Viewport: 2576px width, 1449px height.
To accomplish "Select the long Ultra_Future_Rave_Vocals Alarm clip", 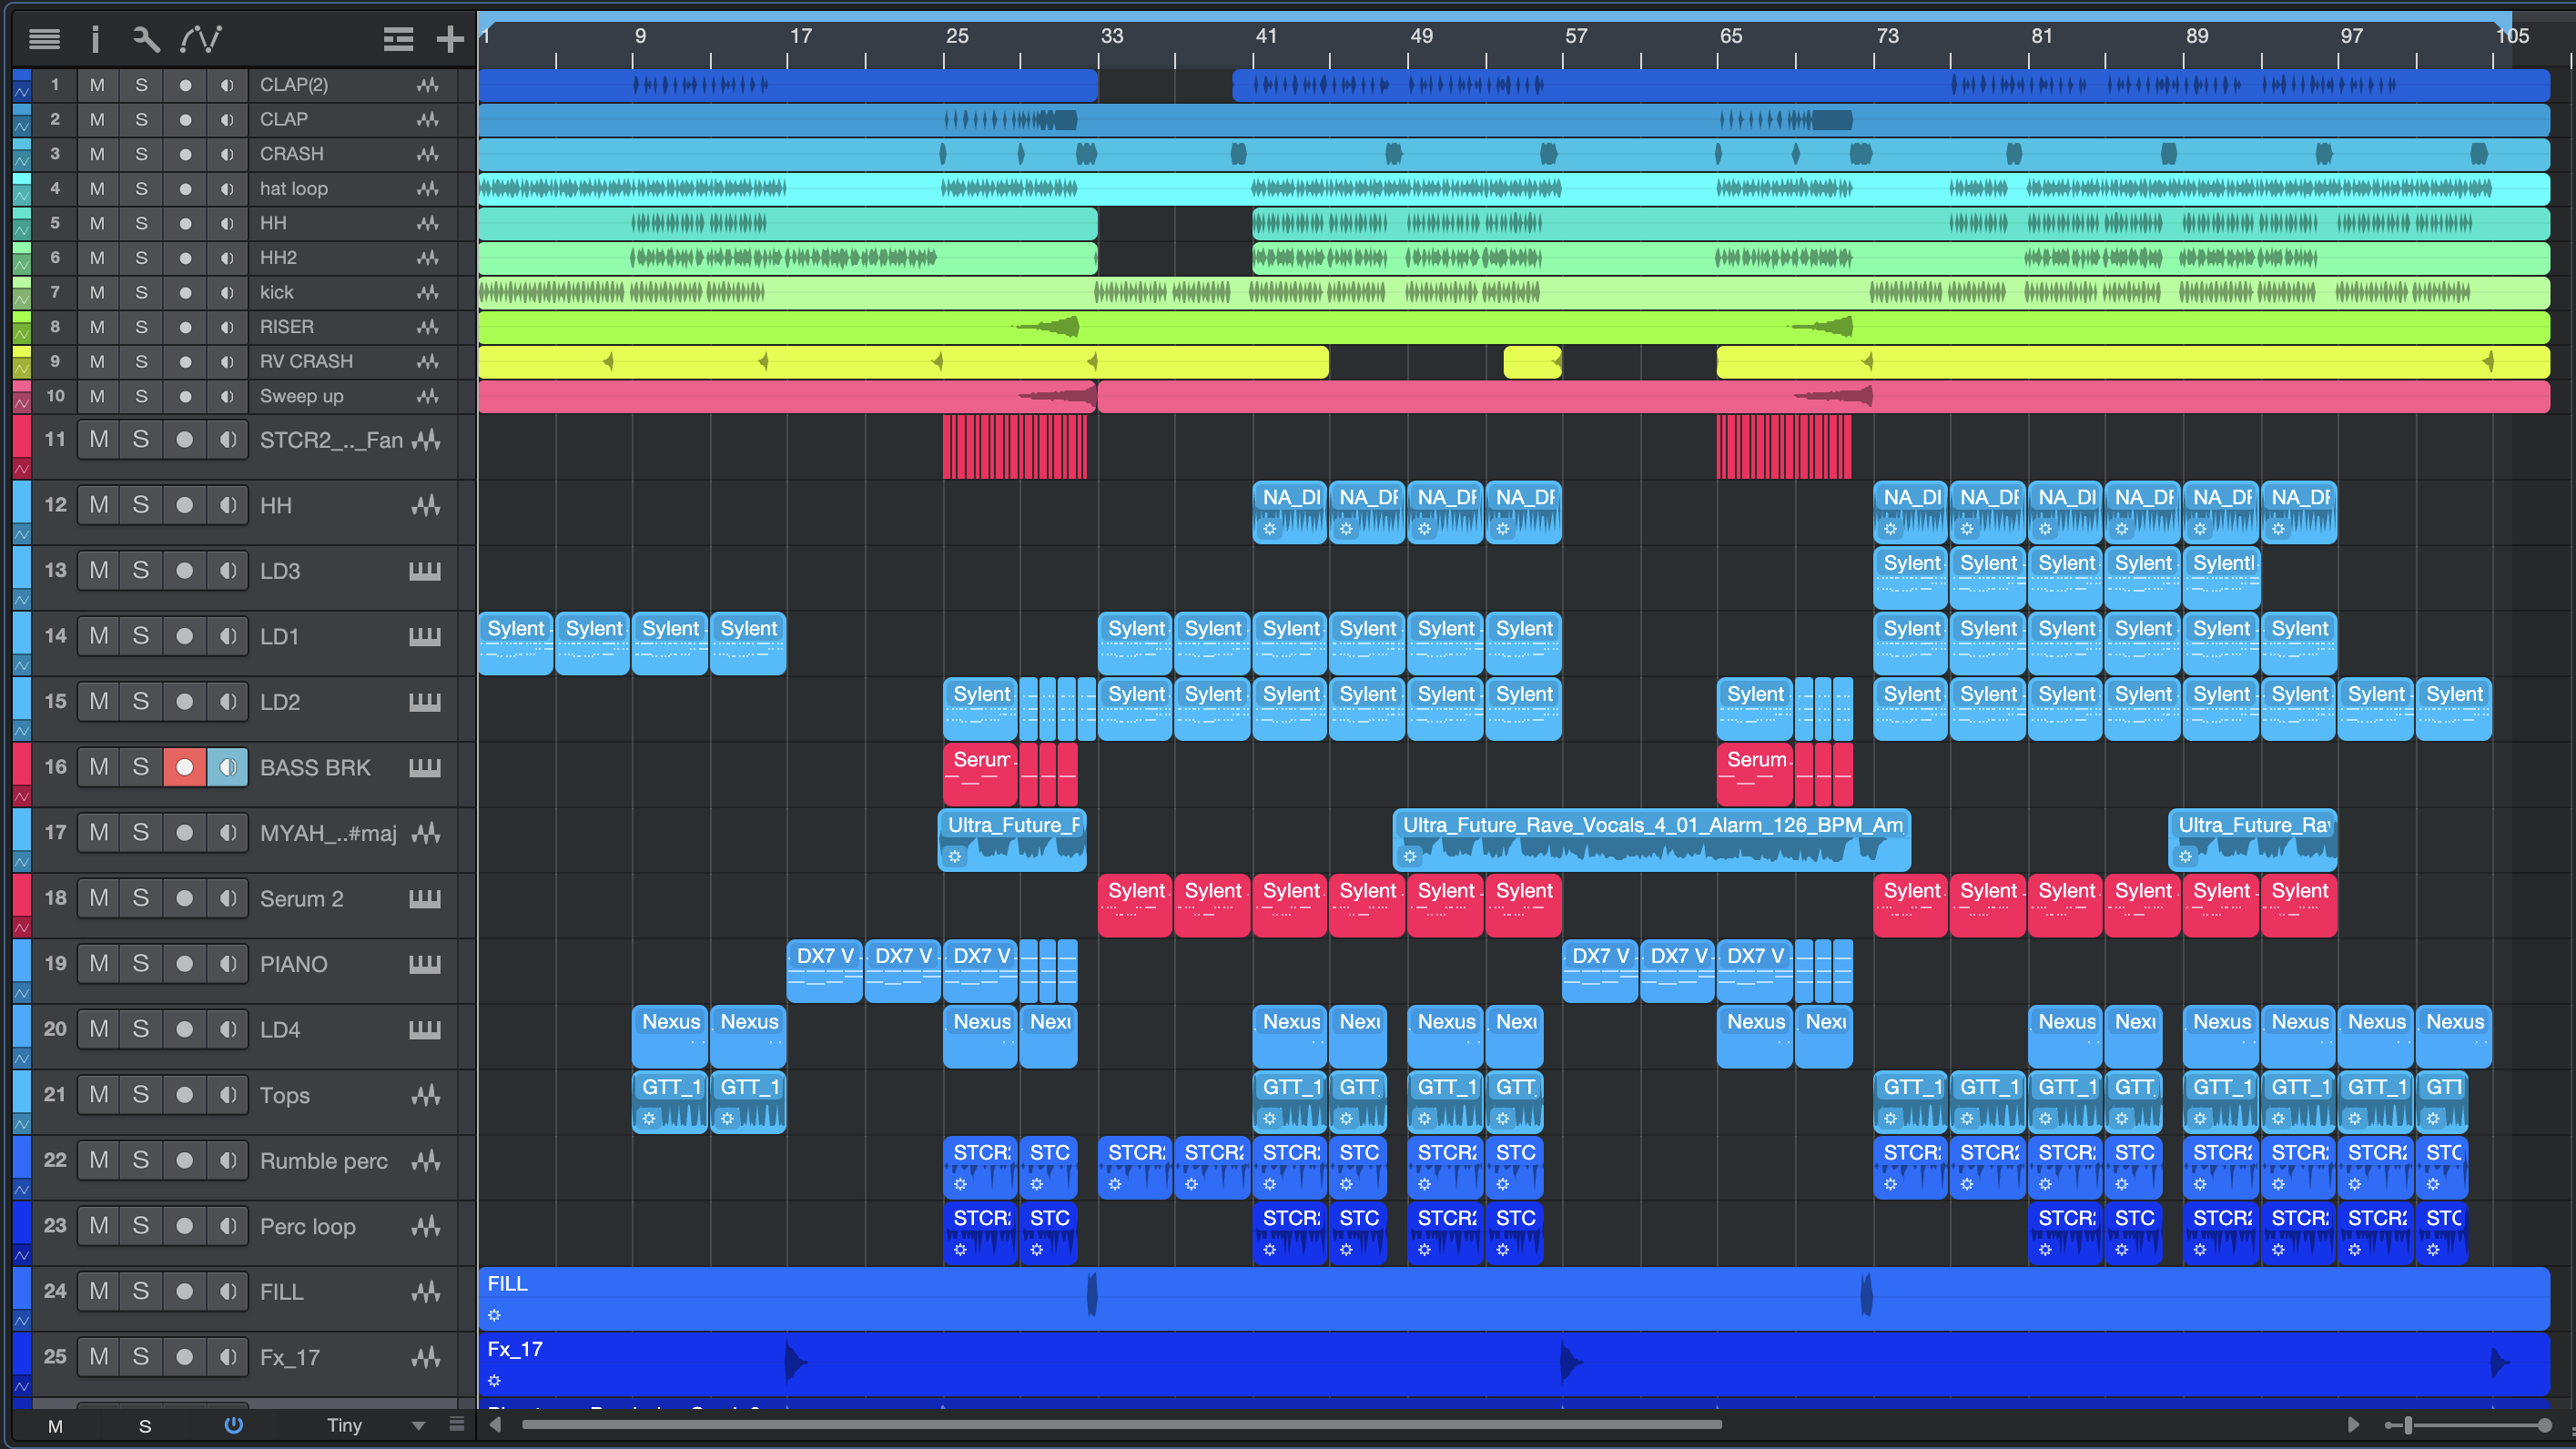I will (x=1651, y=839).
